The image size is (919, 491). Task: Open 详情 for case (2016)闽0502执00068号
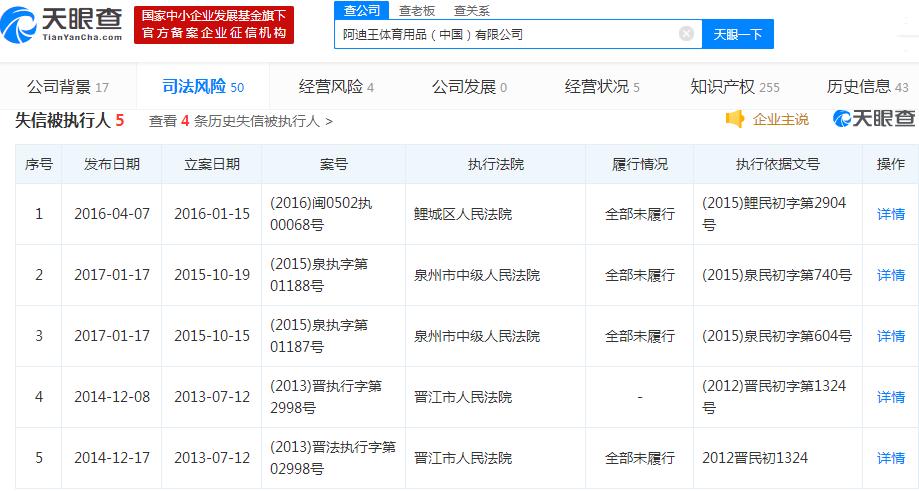point(890,214)
